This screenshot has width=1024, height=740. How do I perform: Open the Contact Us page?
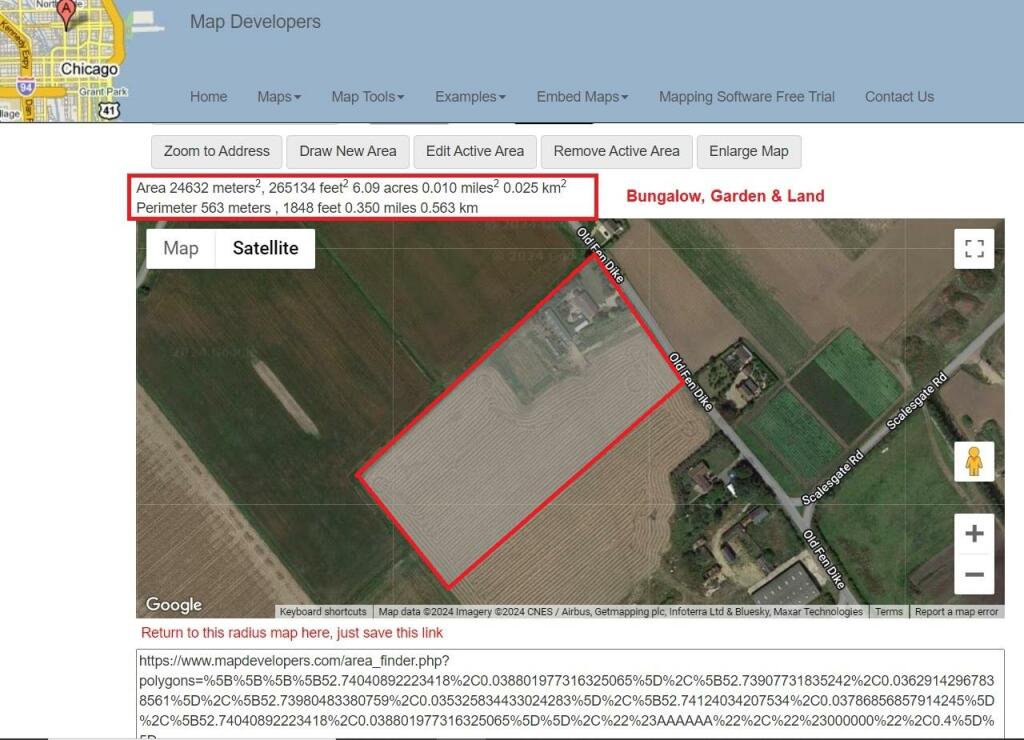(899, 97)
